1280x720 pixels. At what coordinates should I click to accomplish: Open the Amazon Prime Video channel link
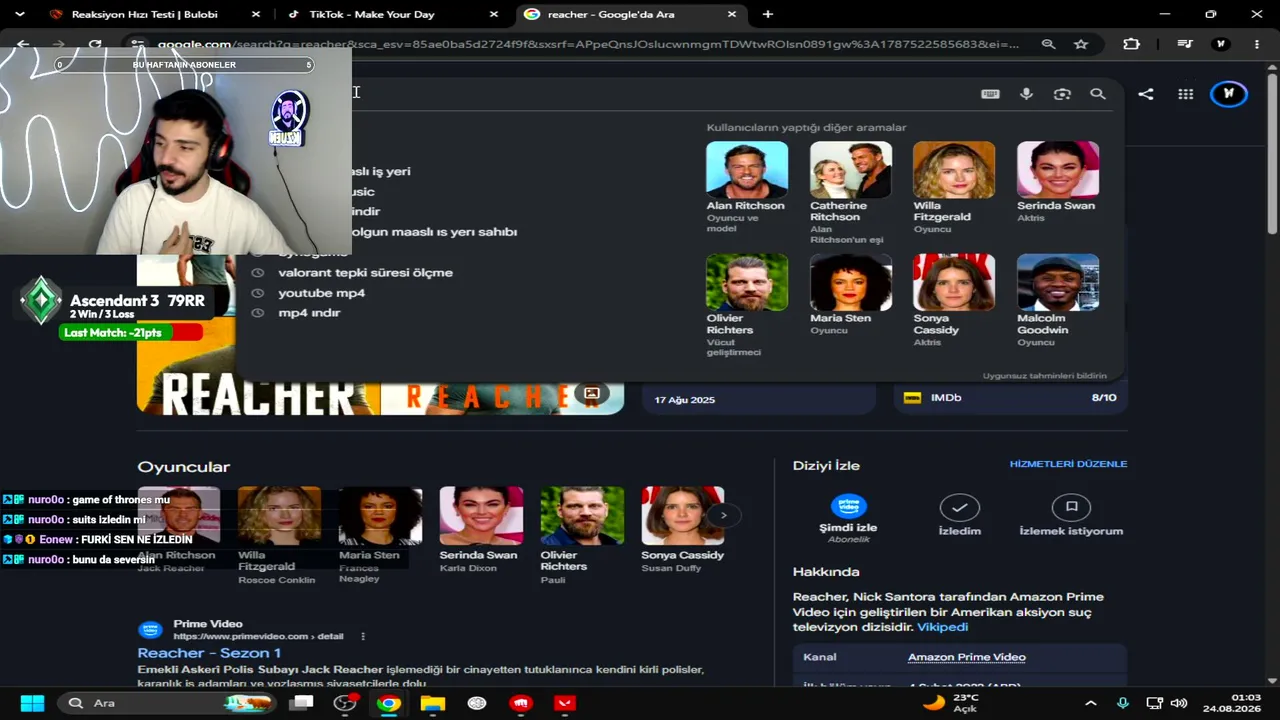click(966, 657)
